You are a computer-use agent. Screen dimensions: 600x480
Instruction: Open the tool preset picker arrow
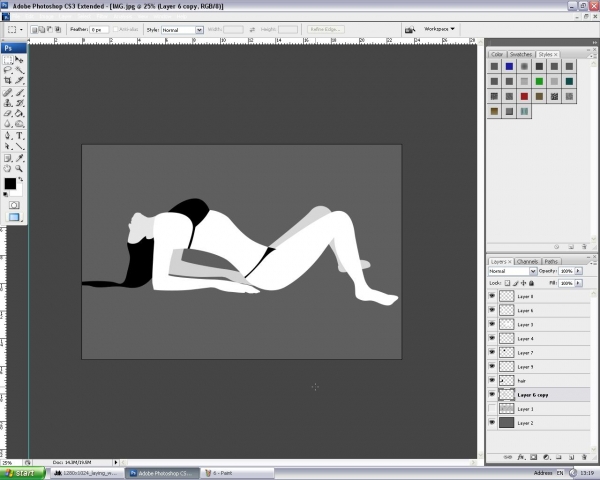(x=21, y=29)
